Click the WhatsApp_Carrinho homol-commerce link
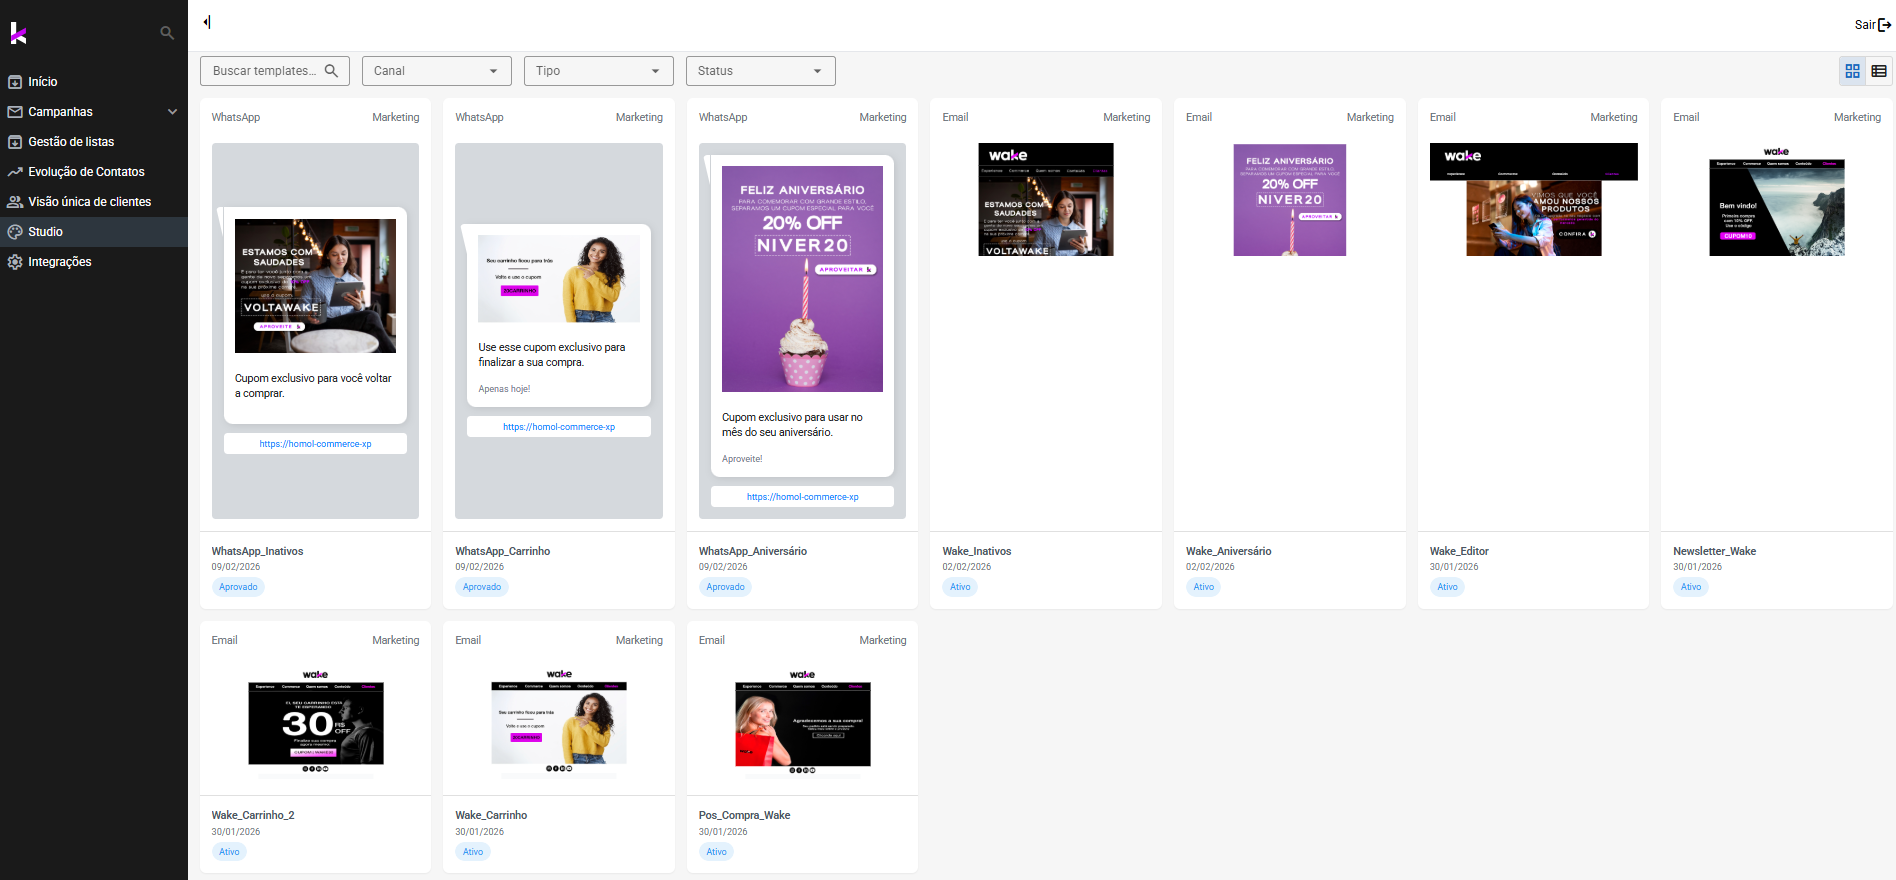The image size is (1896, 880). pos(559,427)
